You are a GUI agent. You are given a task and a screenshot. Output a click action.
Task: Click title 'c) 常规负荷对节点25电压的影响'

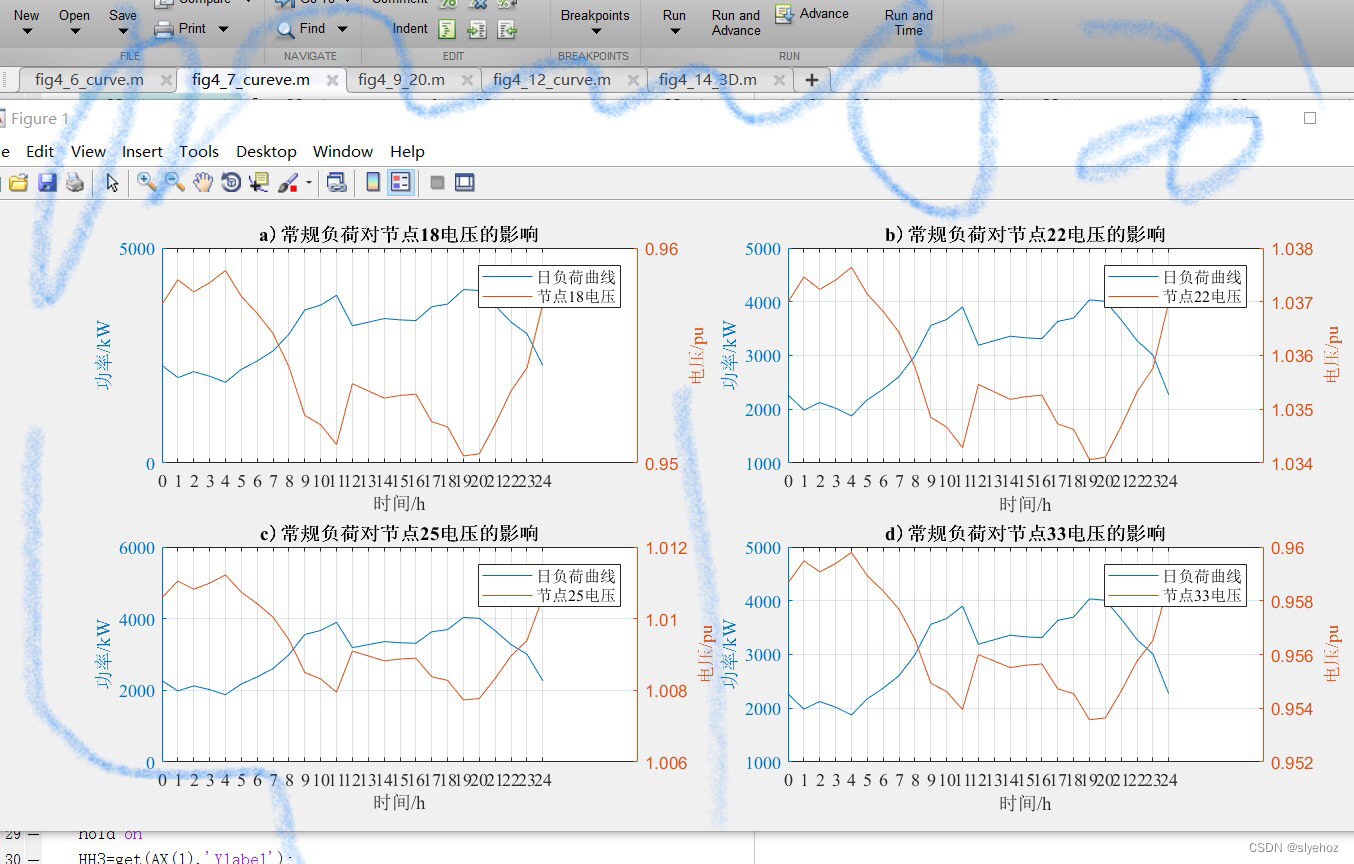399,534
